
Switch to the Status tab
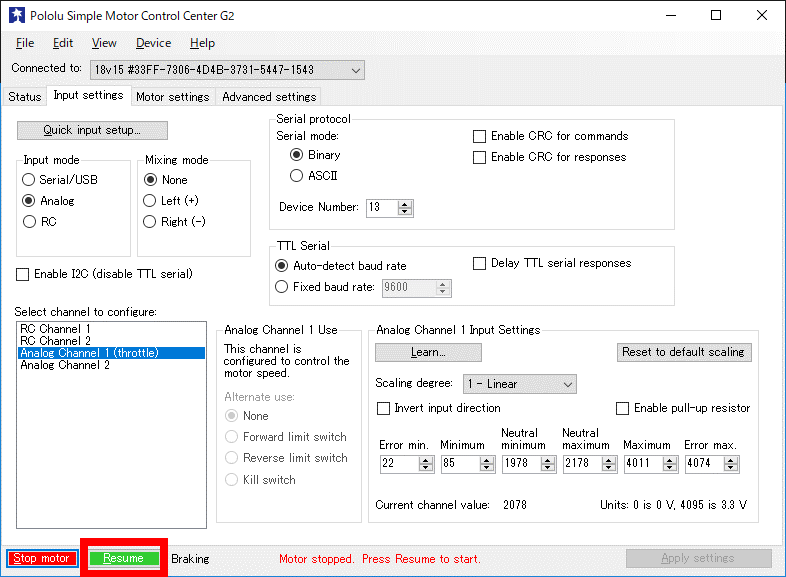click(25, 97)
